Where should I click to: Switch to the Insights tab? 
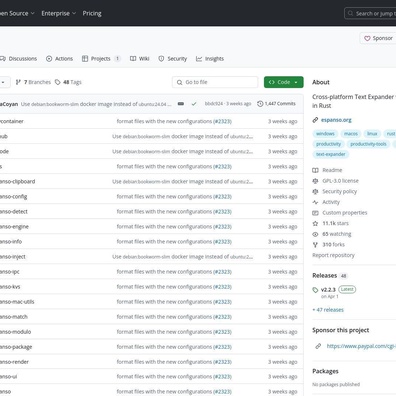[210, 59]
